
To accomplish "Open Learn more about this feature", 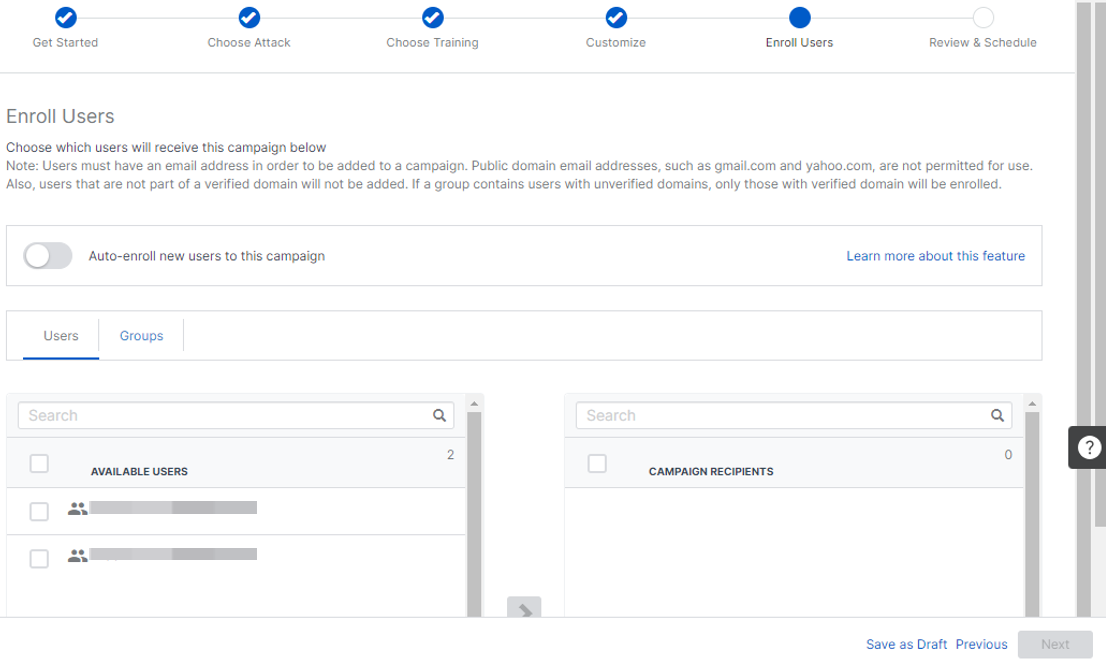I will click(x=935, y=256).
